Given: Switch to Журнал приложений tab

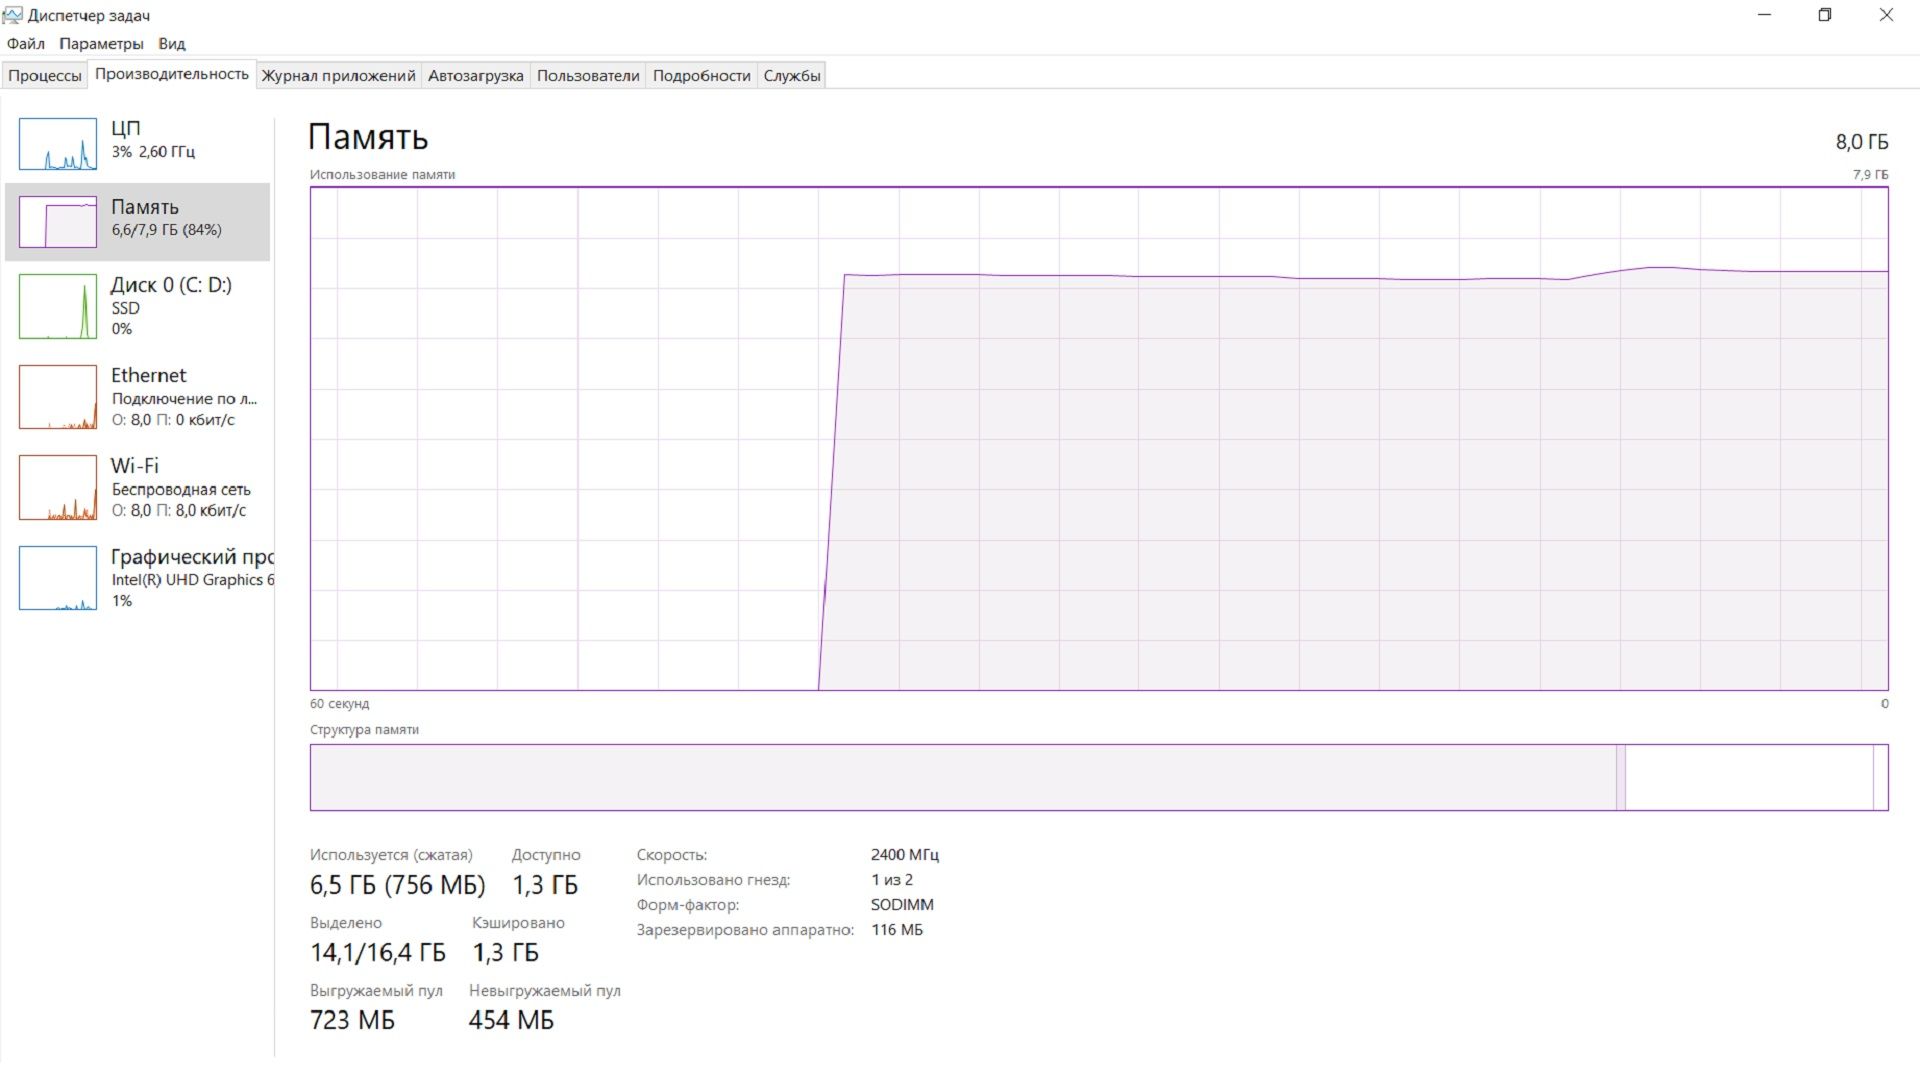Looking at the screenshot, I should pos(338,76).
